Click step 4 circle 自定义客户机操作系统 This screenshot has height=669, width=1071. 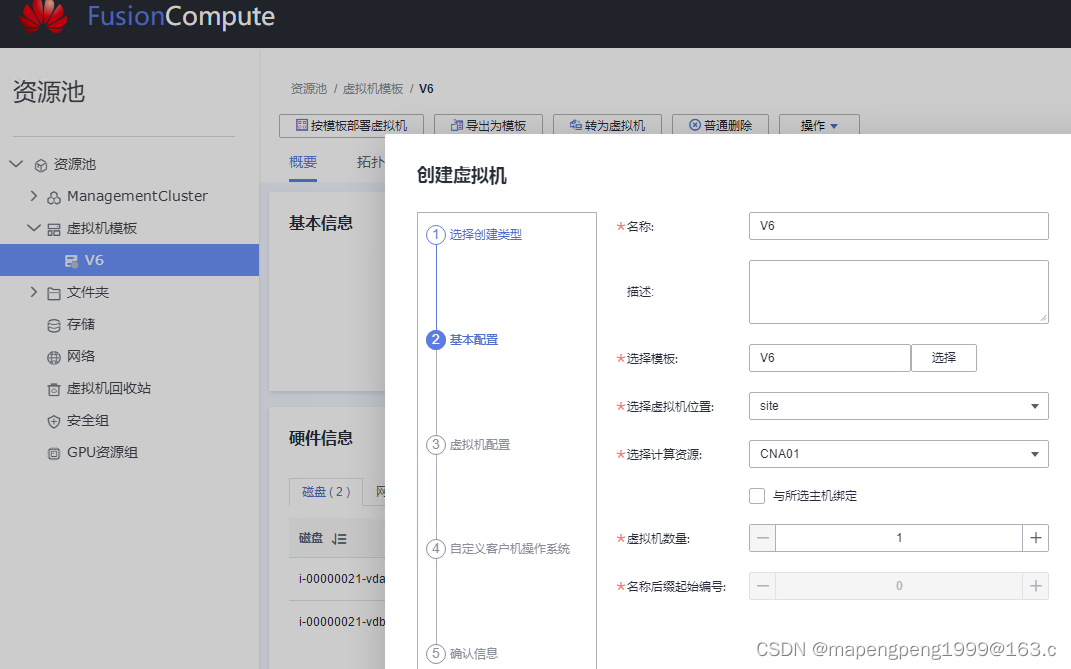(x=436, y=549)
